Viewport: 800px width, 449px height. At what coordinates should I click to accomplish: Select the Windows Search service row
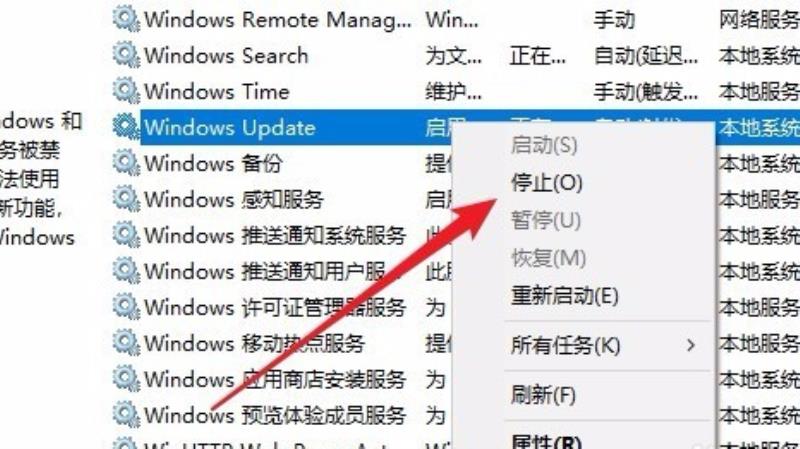[456, 55]
